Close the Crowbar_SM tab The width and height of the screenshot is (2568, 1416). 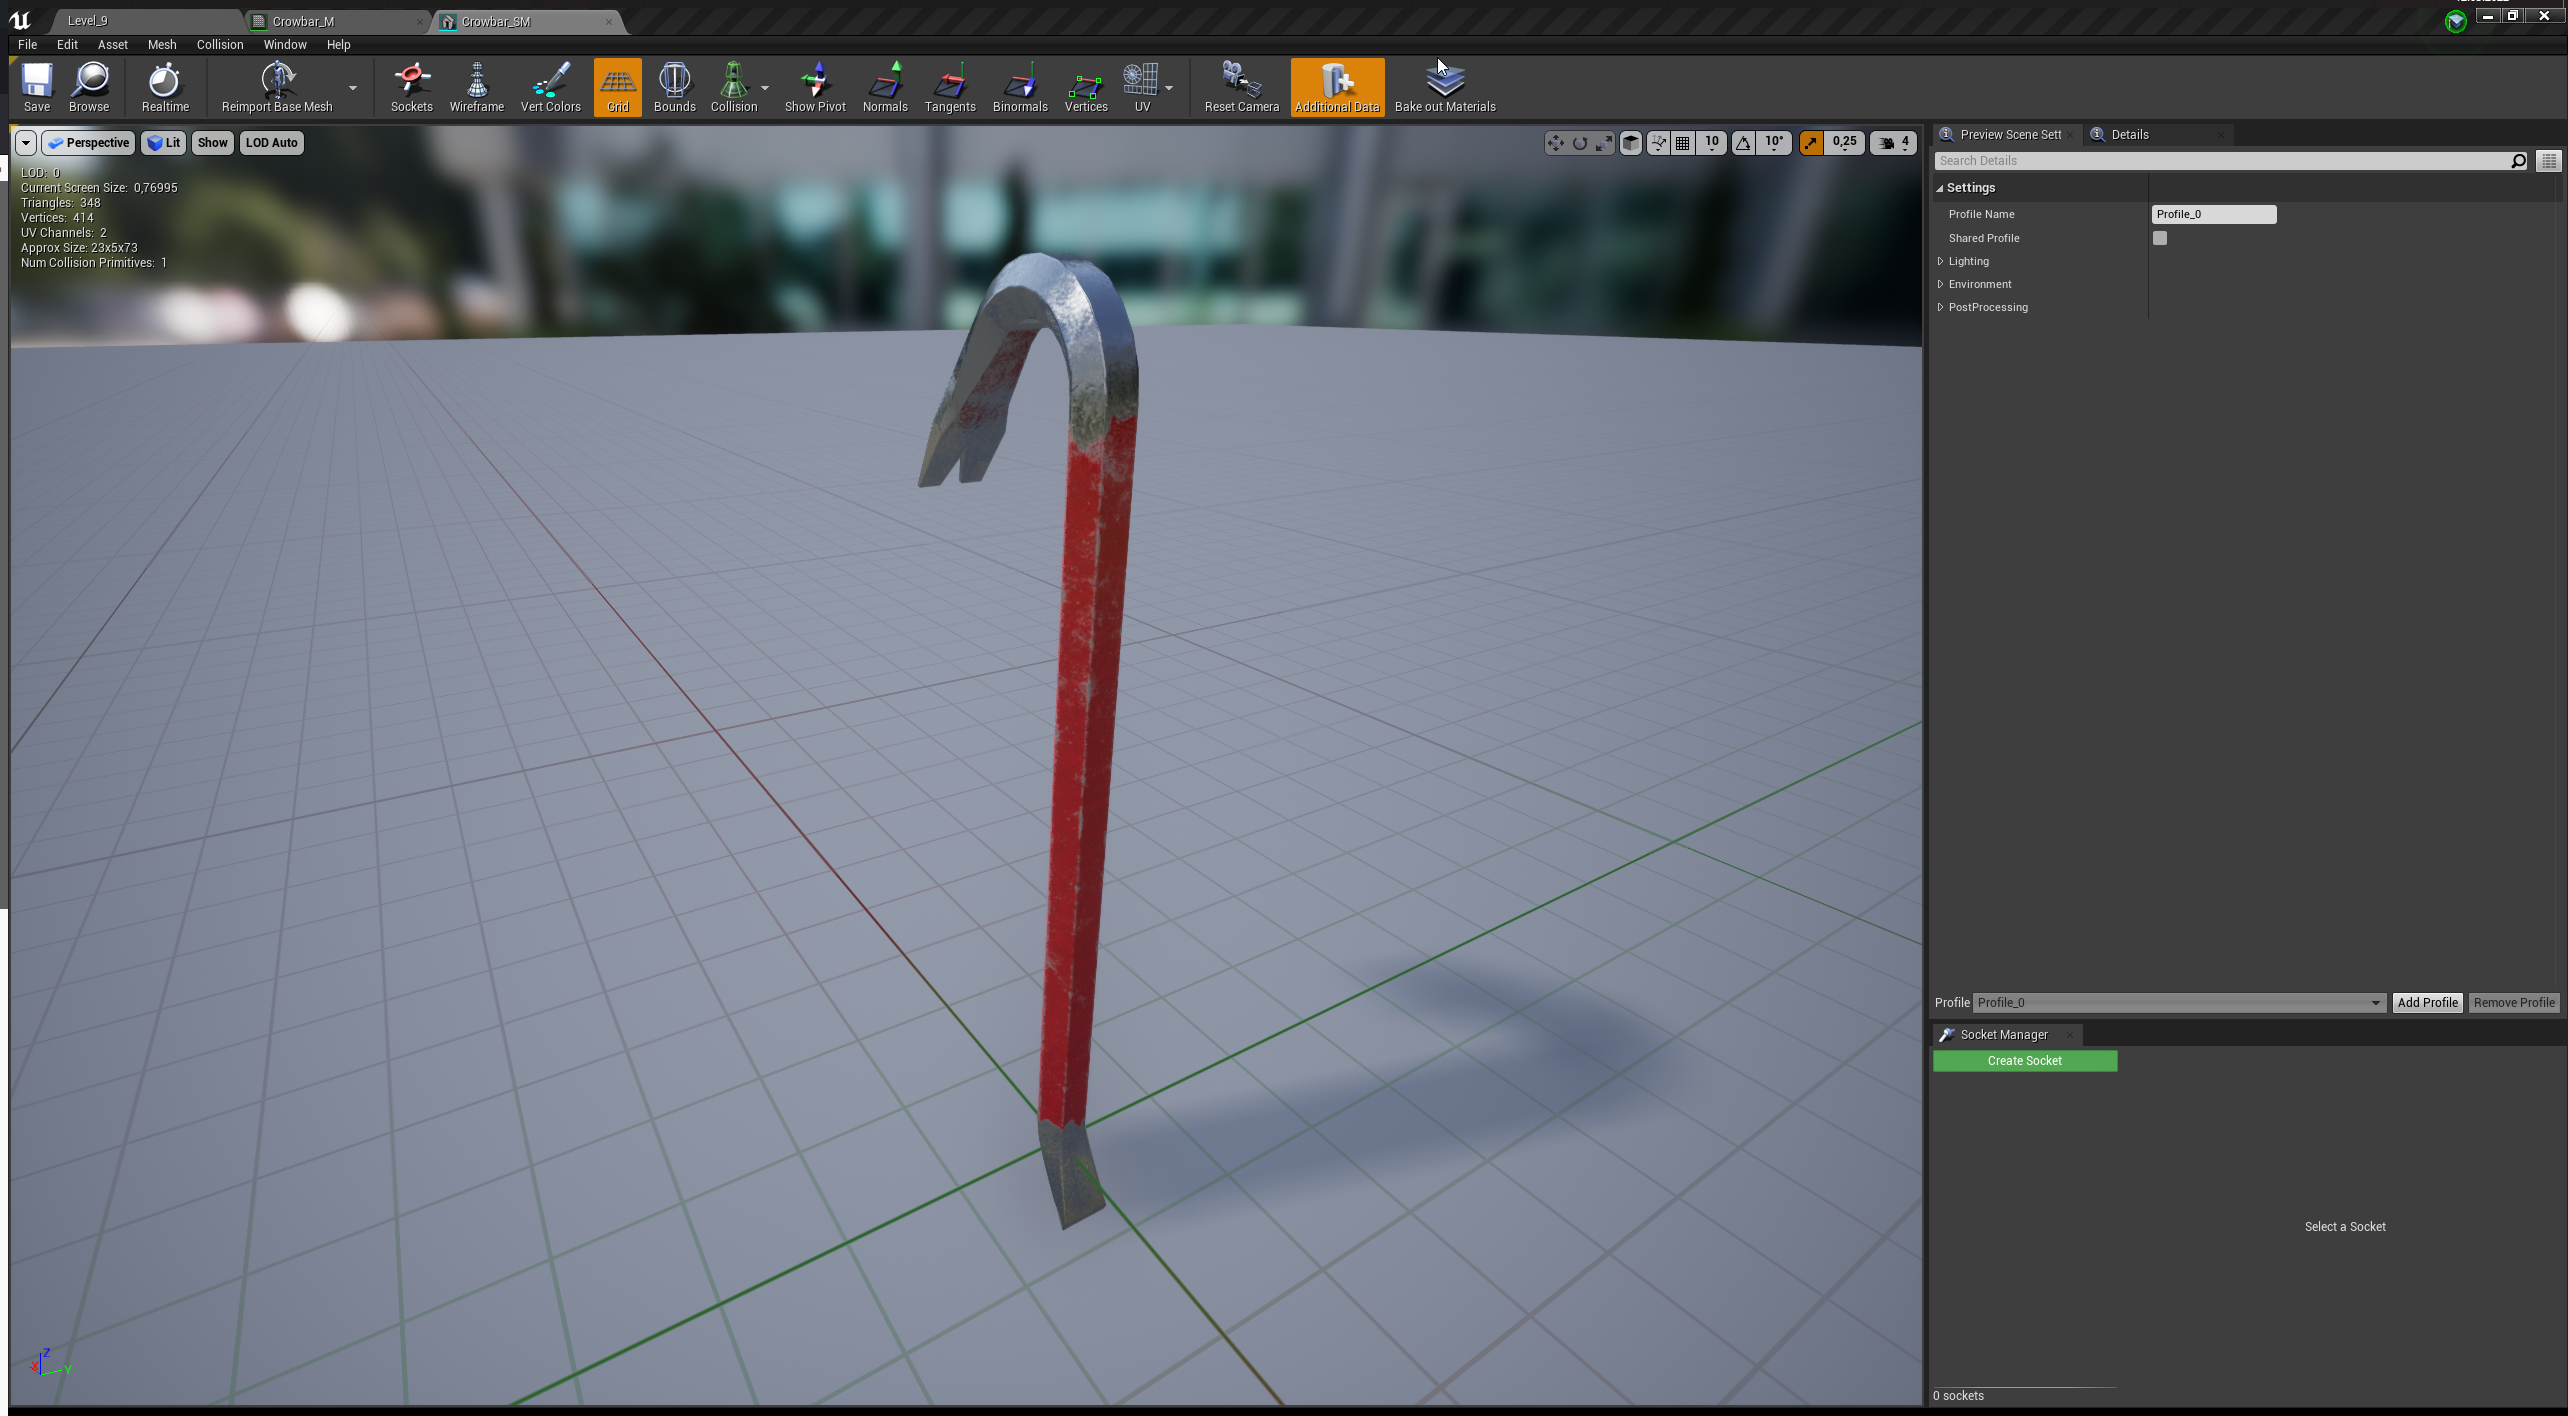point(609,21)
